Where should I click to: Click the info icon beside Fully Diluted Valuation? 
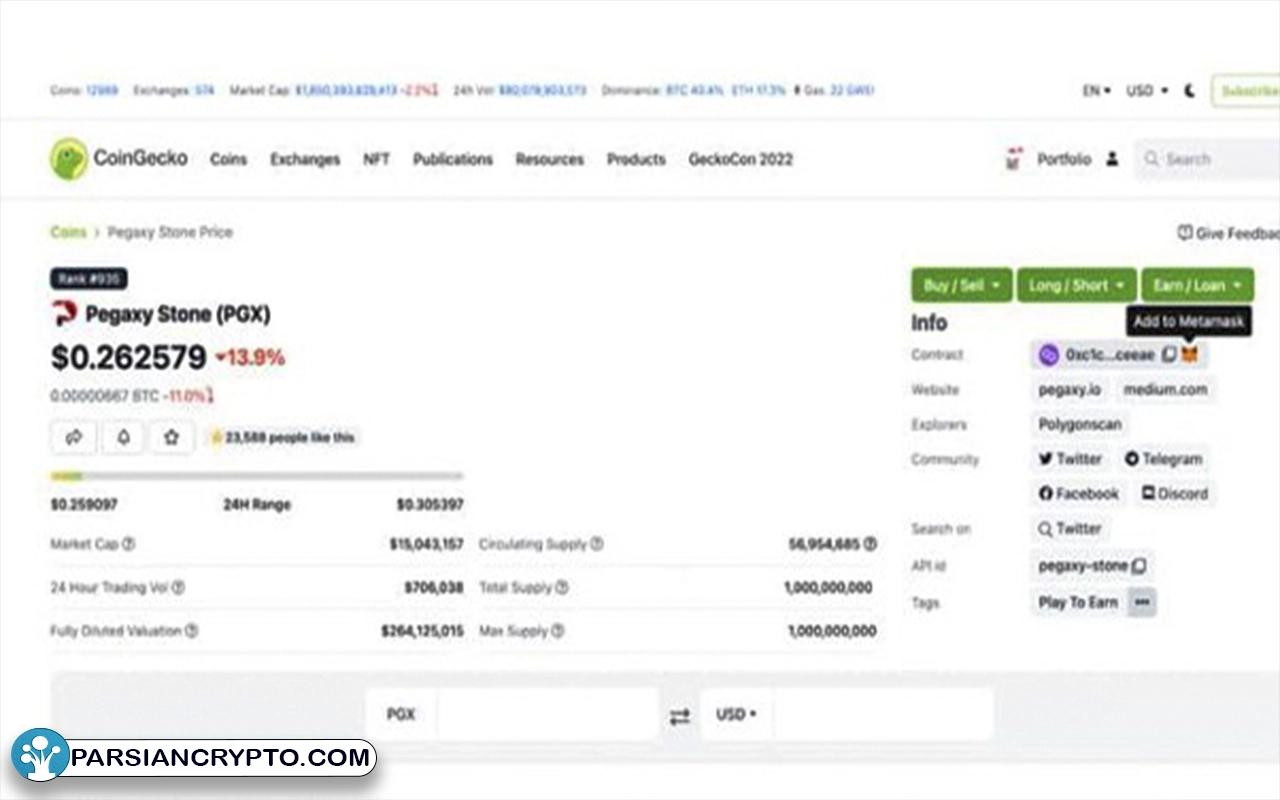click(x=191, y=631)
